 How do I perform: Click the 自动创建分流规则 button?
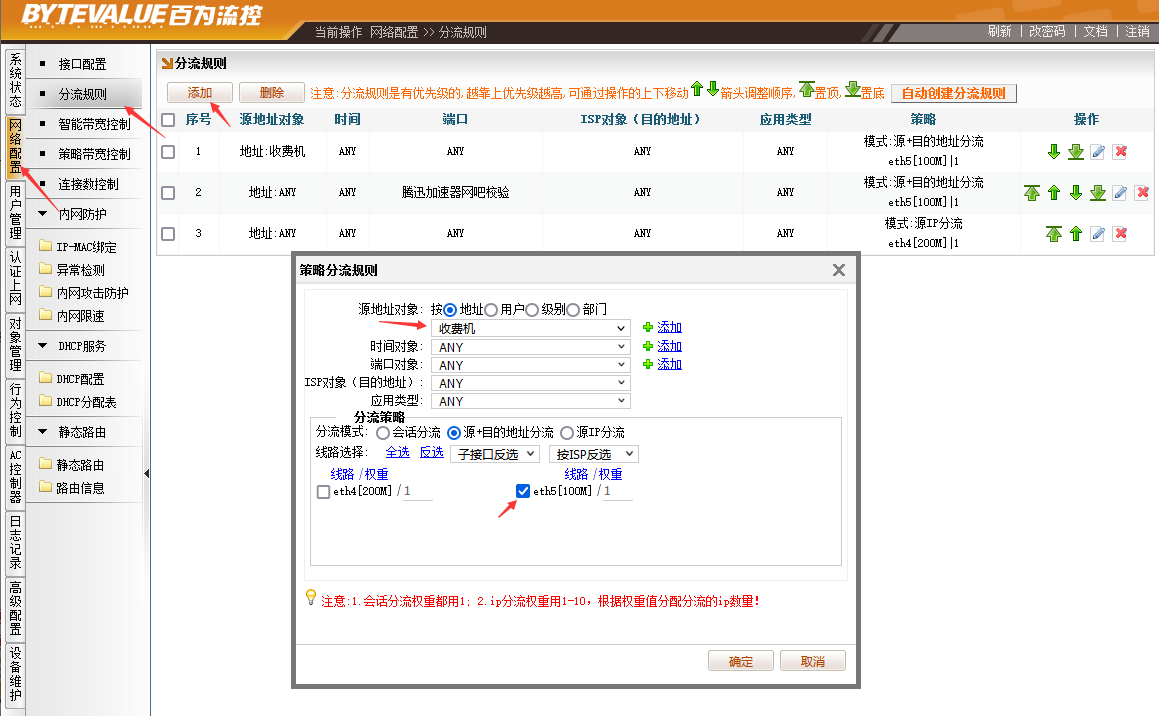coord(953,93)
